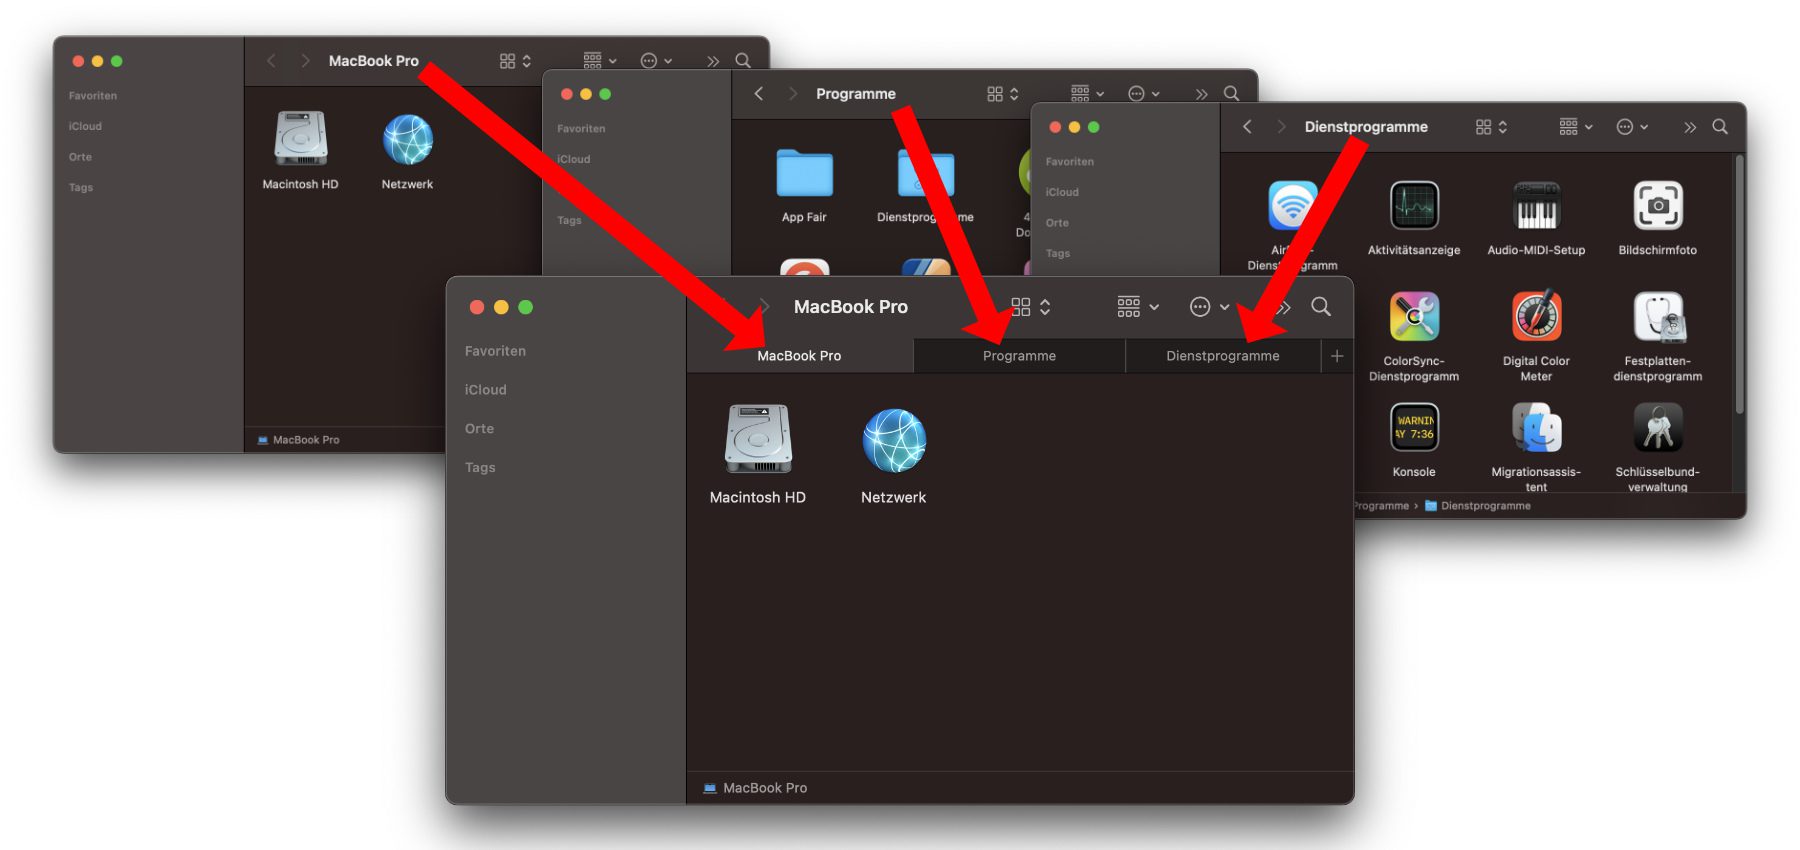
Task: Add a new Finder tab
Action: click(x=1337, y=356)
